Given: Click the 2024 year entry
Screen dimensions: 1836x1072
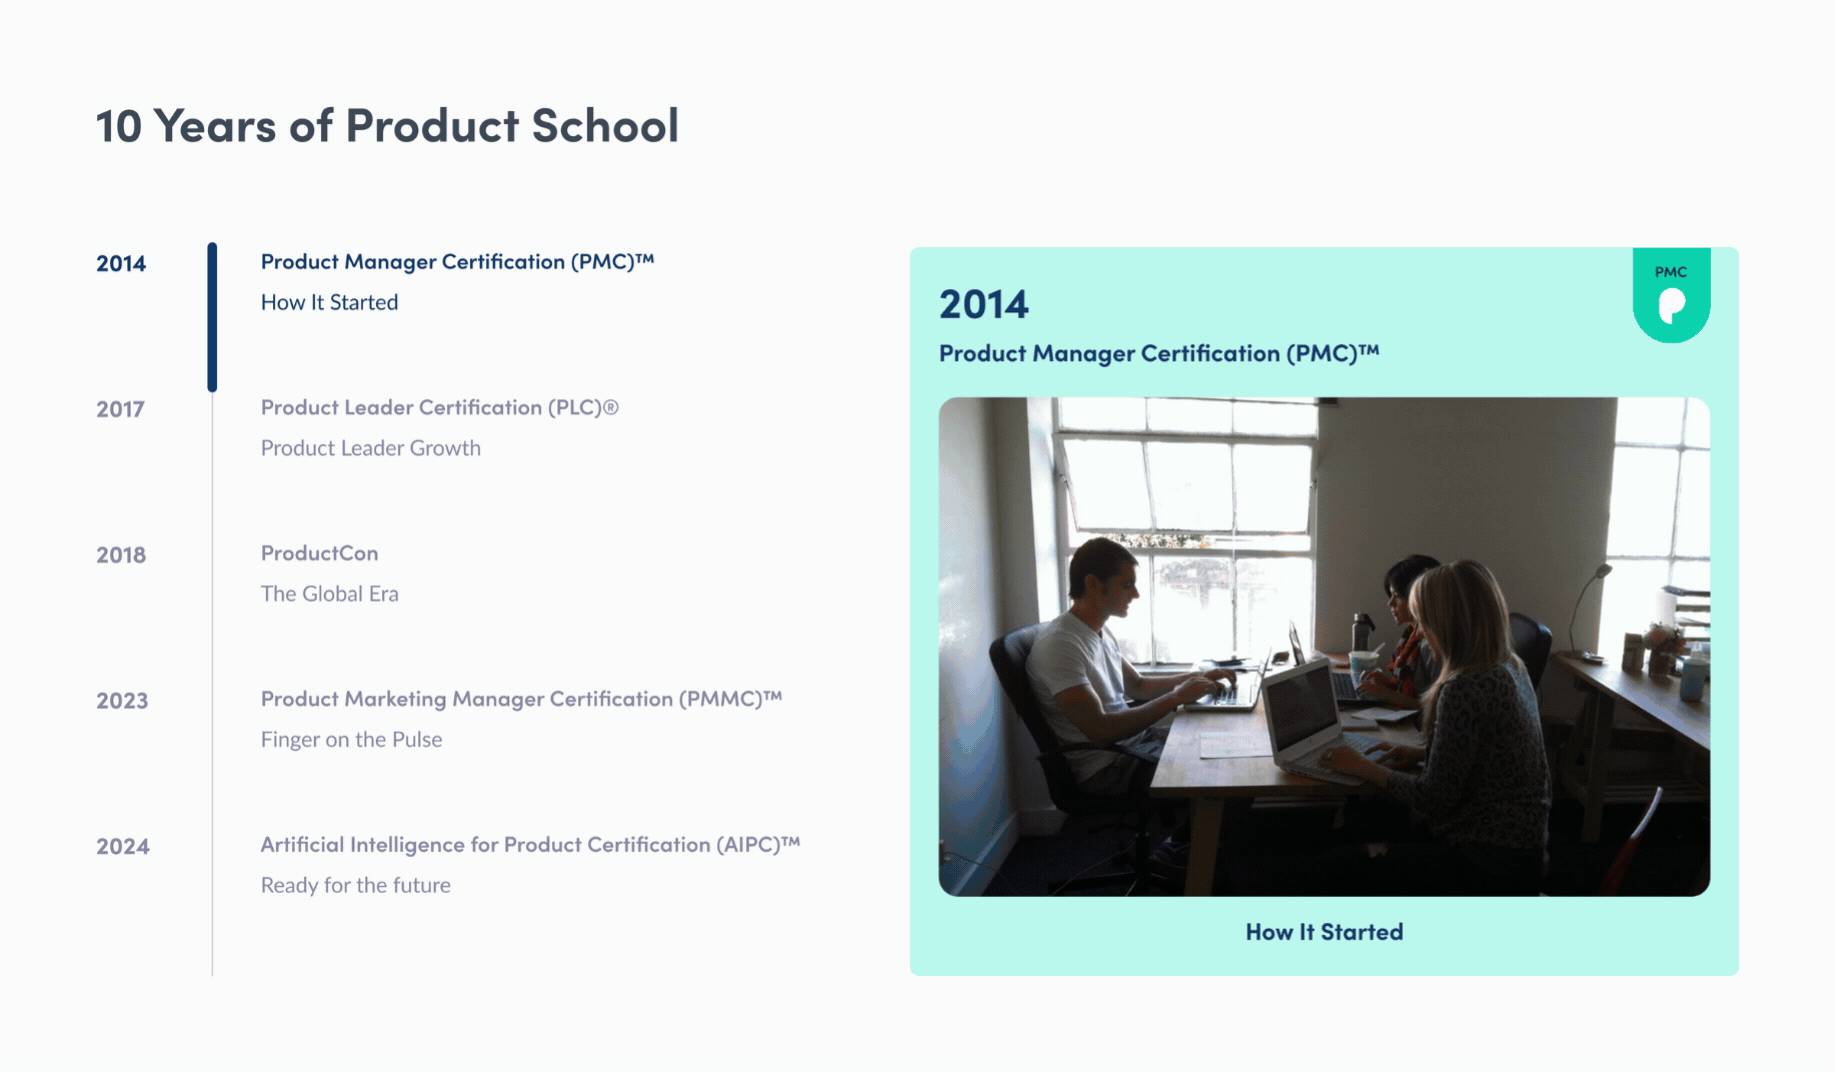Looking at the screenshot, I should point(121,846).
